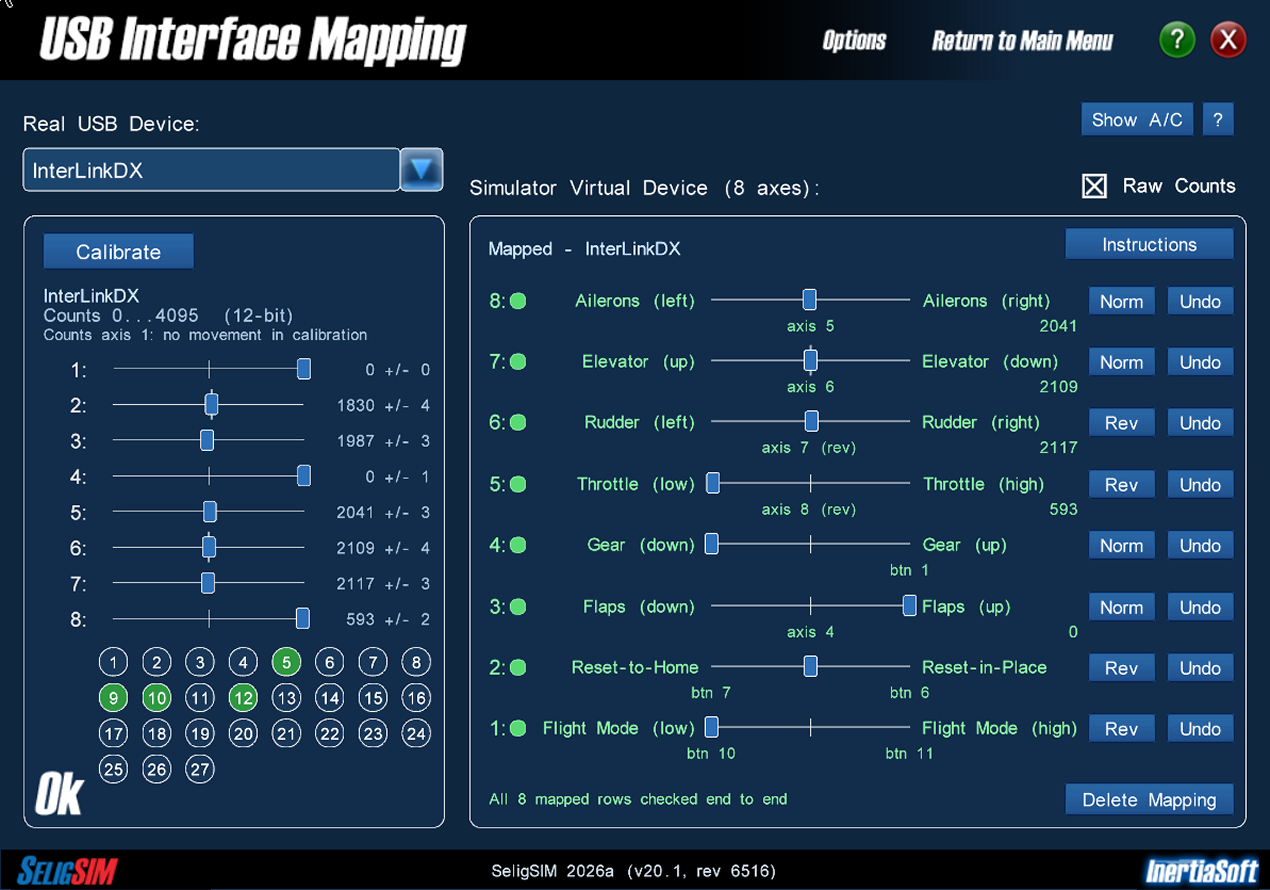Viewport: 1270px width, 890px height.
Task: Click green status dot for row 3 Flaps
Action: coord(518,607)
